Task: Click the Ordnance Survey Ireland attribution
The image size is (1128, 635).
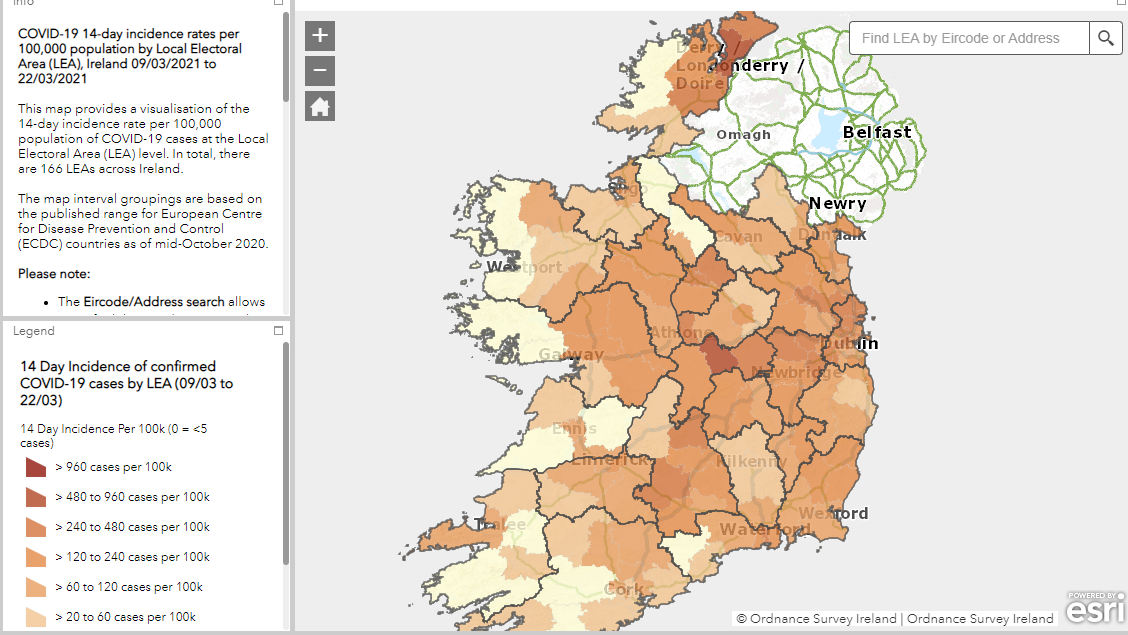Action: (x=895, y=618)
